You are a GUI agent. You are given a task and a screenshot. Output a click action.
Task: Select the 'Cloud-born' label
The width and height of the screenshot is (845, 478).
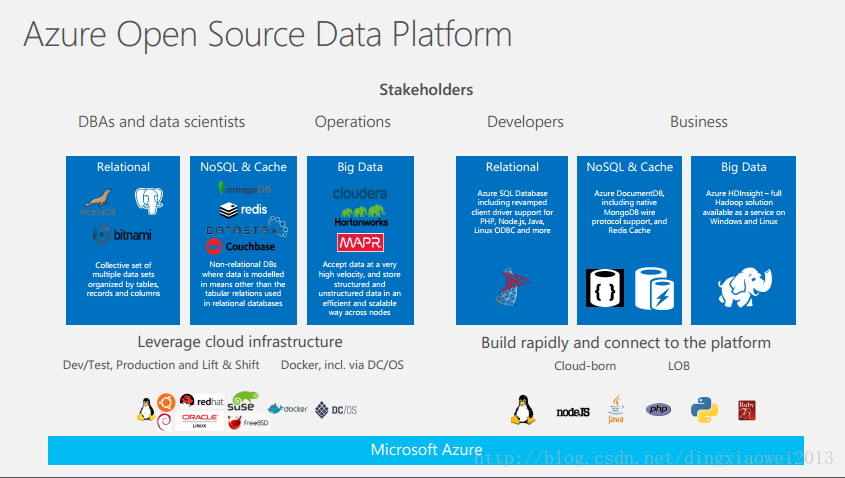[x=585, y=366]
